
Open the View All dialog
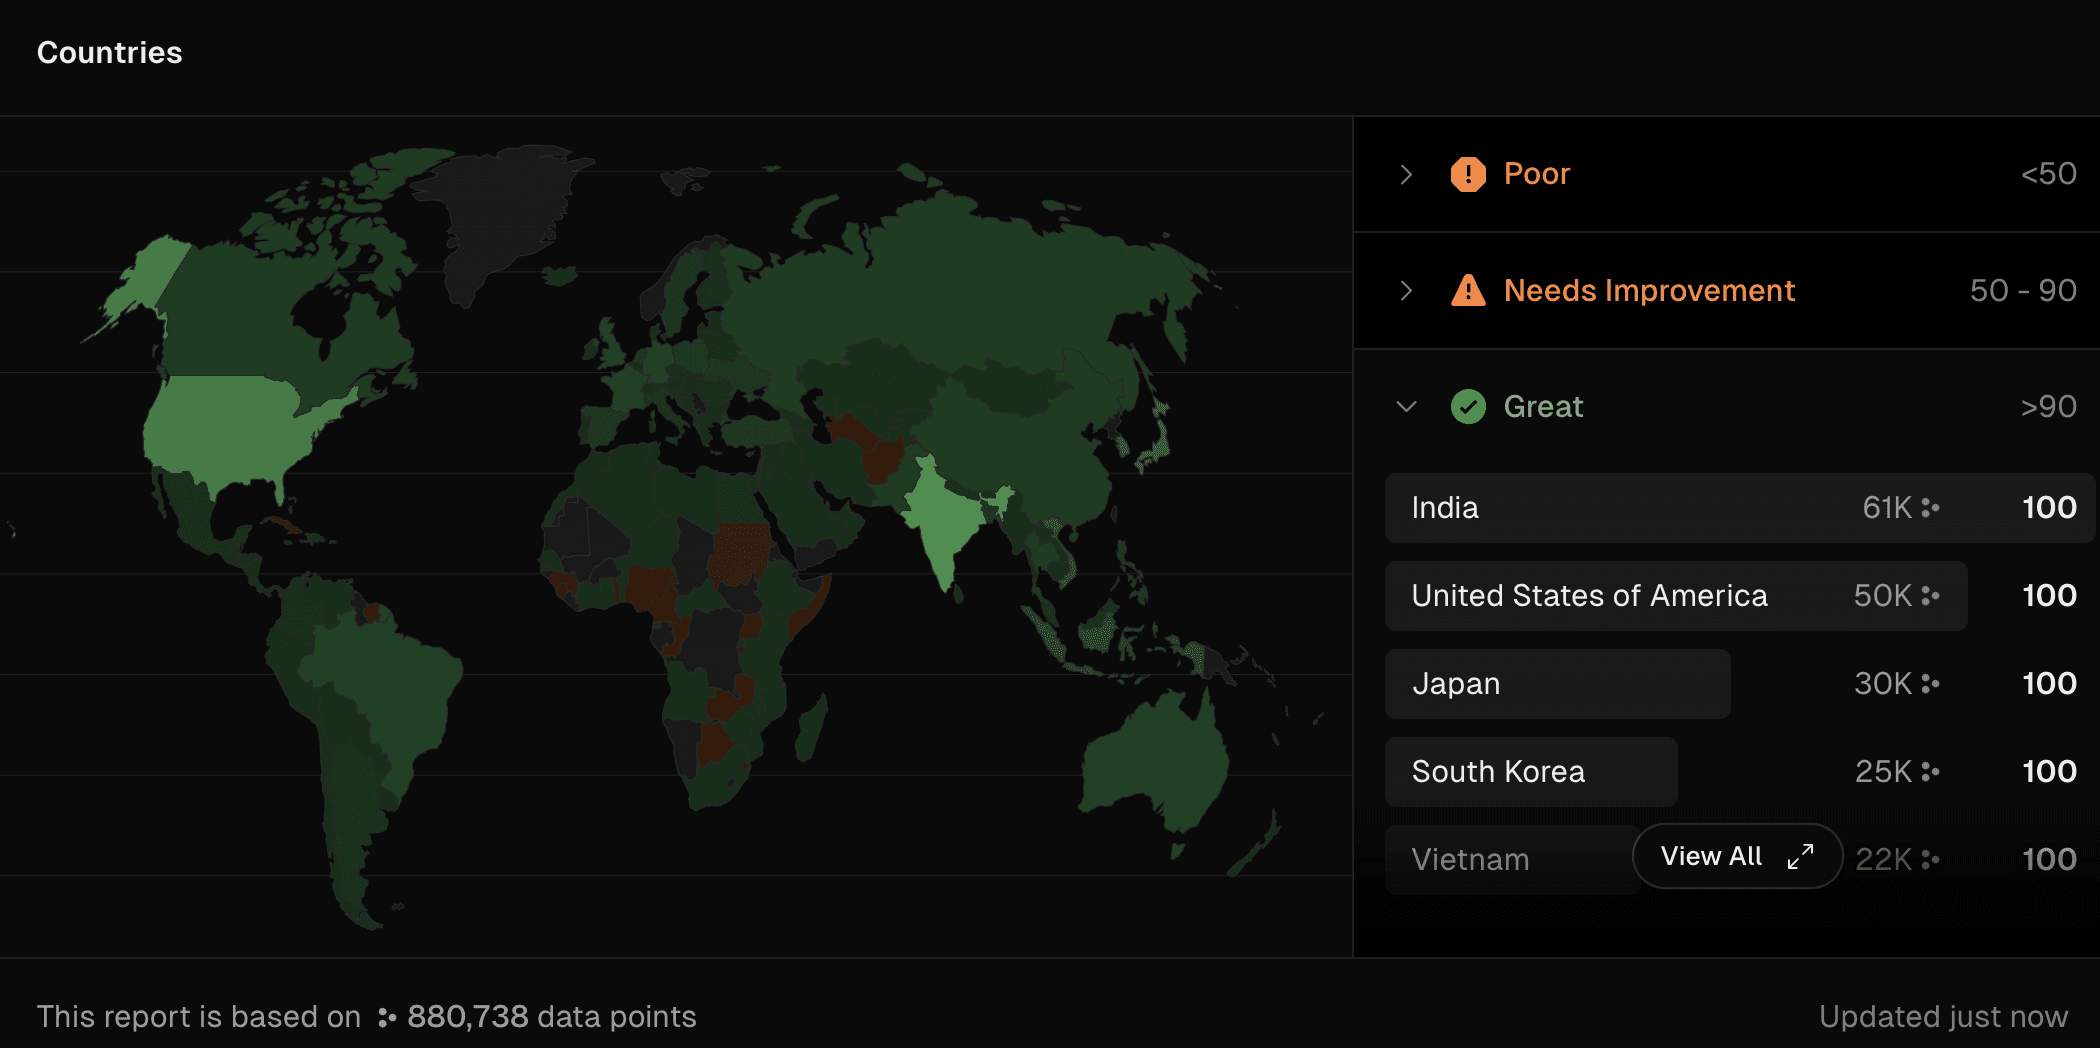[x=1737, y=855]
